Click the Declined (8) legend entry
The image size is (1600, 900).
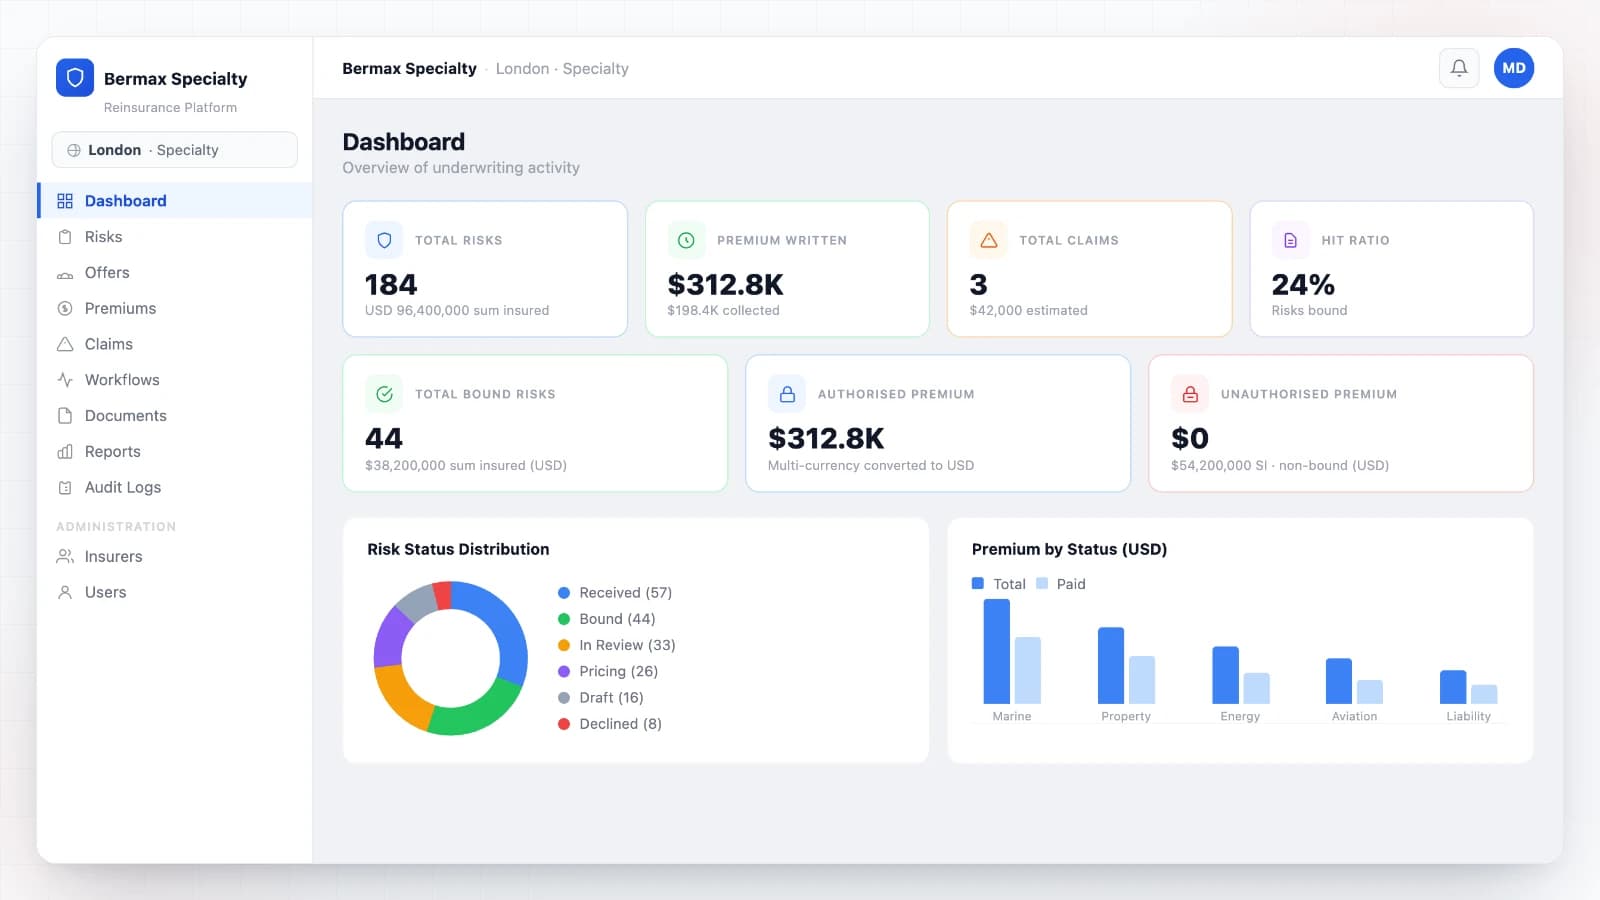[x=610, y=724]
